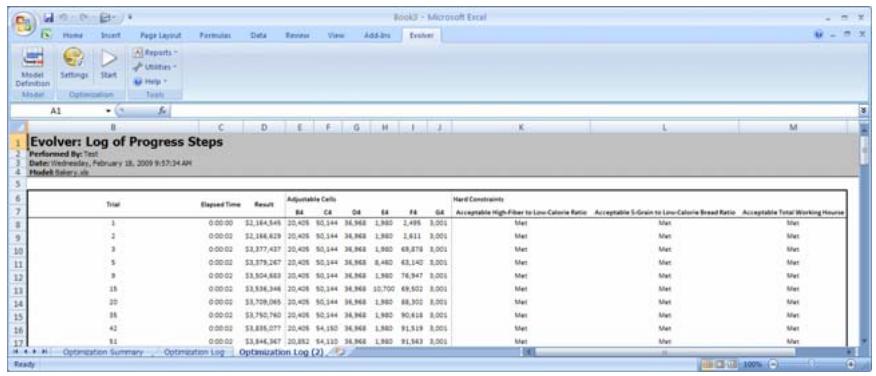This screenshot has width=876, height=376.
Task: Click the 100% zoom level indicator
Action: pos(752,364)
